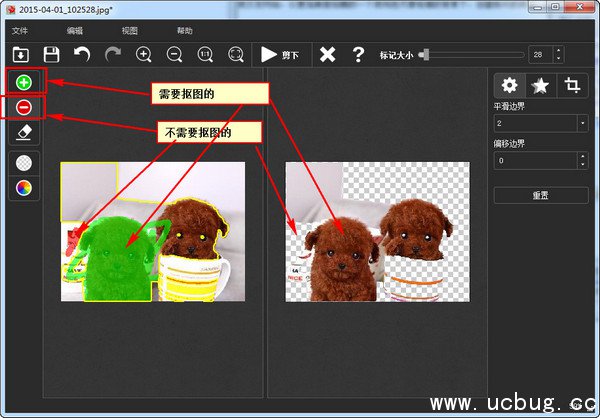Clear all marks with the X icon

click(327, 54)
